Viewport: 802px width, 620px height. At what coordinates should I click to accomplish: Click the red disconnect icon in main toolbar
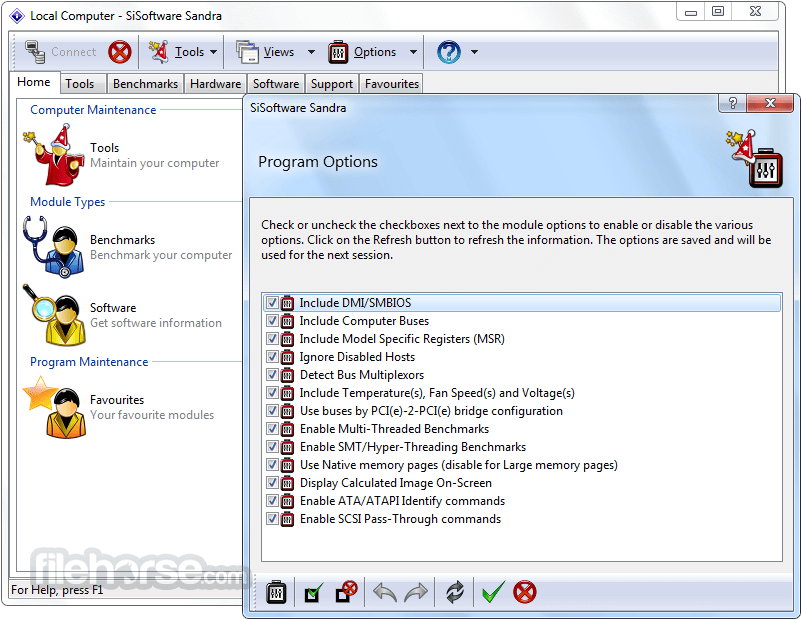120,52
